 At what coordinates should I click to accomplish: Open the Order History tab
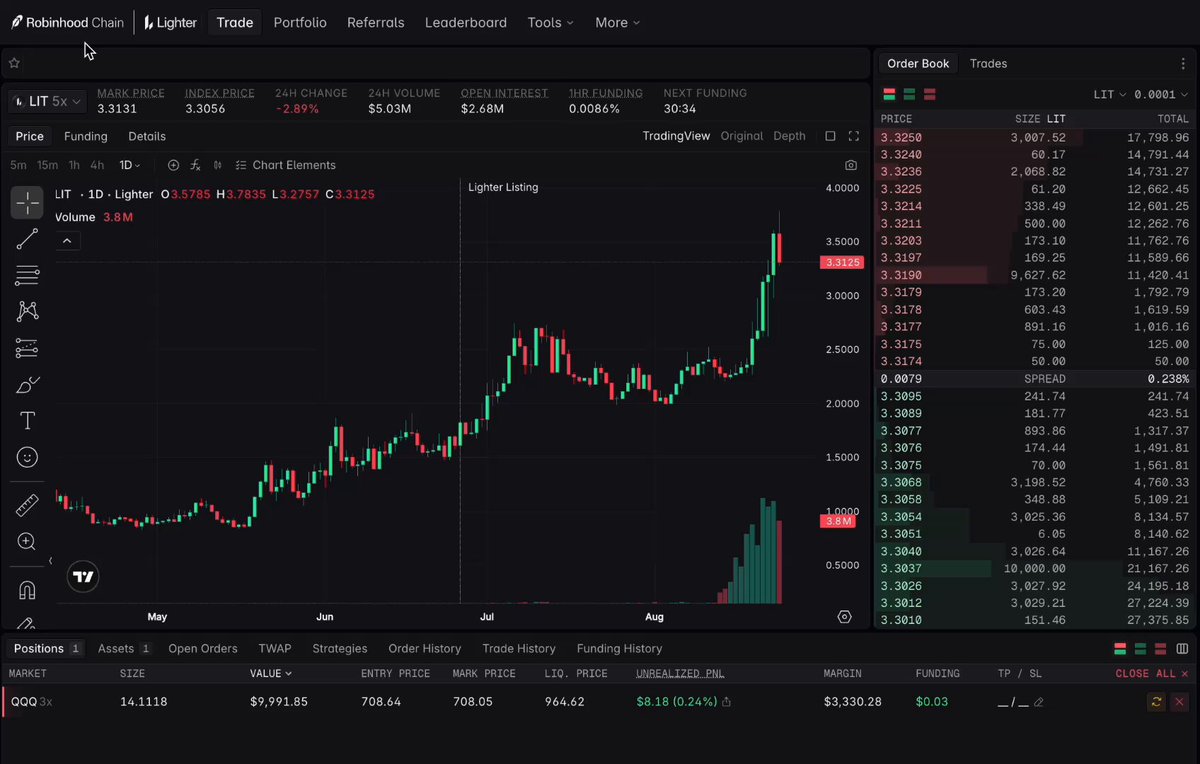tap(425, 648)
